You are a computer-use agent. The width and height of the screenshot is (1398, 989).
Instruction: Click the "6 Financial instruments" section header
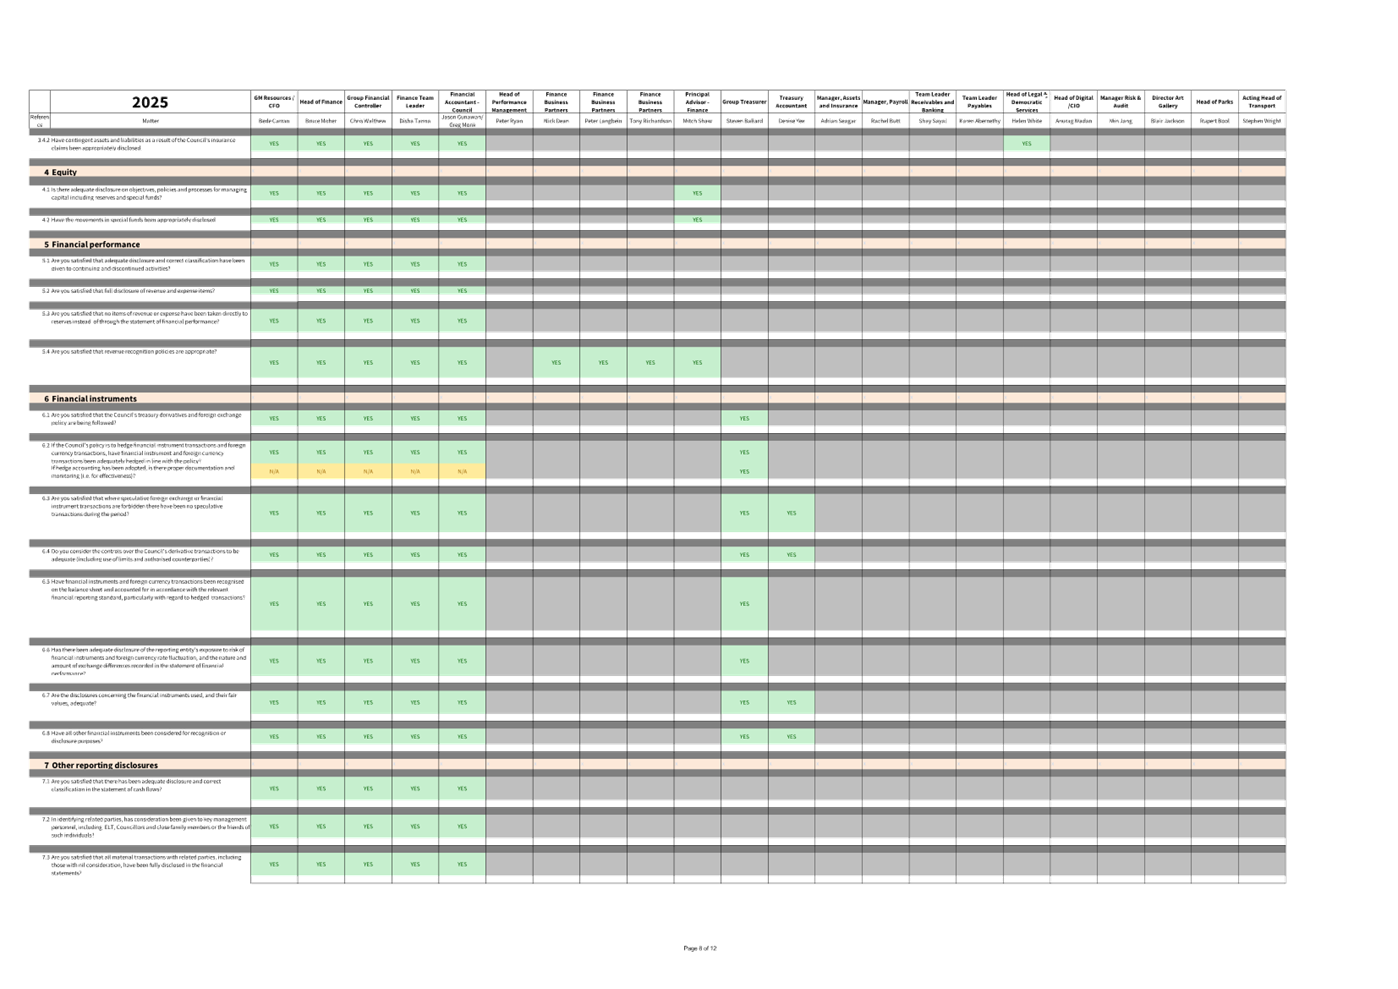coord(92,398)
